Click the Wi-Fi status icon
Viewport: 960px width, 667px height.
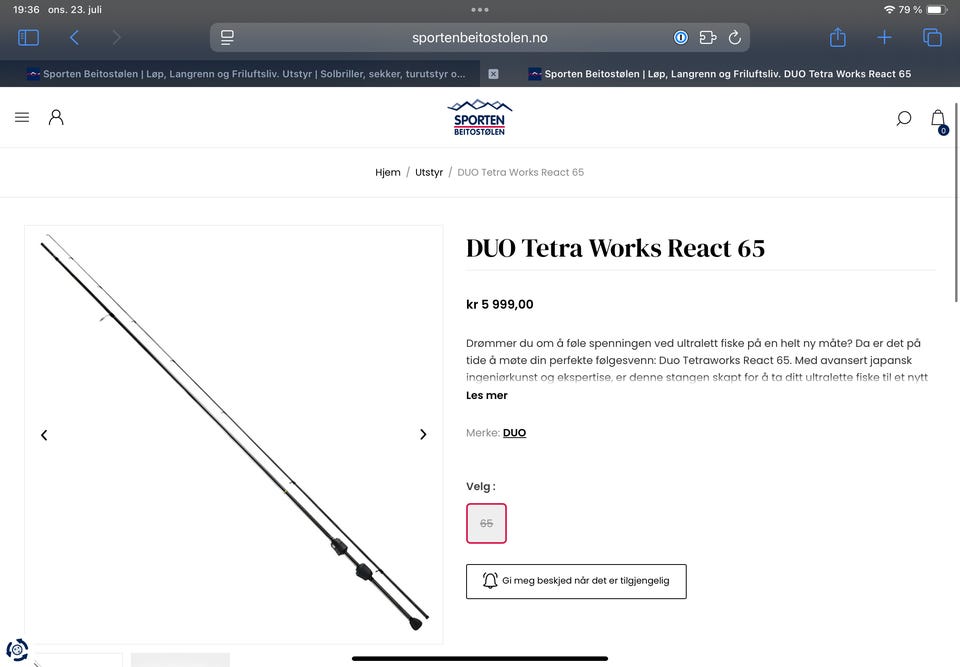[889, 10]
